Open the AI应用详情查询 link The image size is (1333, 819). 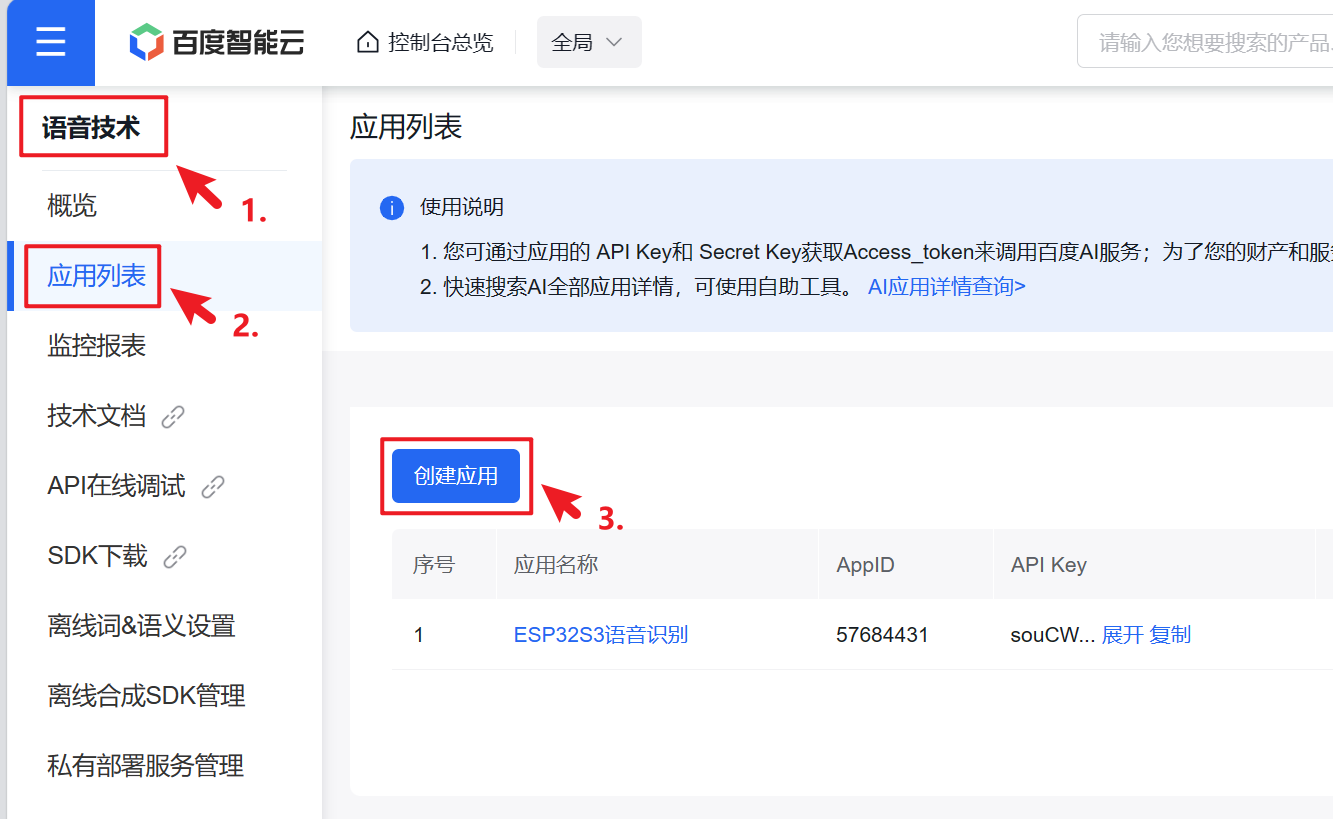pyautogui.click(x=946, y=287)
